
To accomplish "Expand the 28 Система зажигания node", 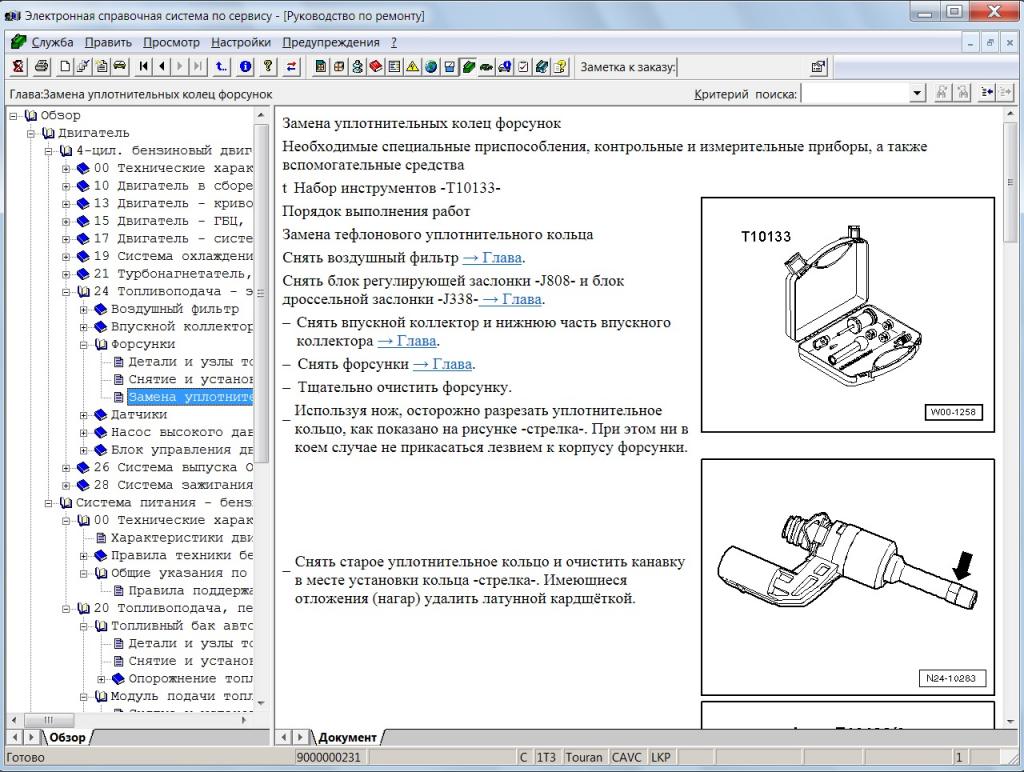I will [66, 486].
